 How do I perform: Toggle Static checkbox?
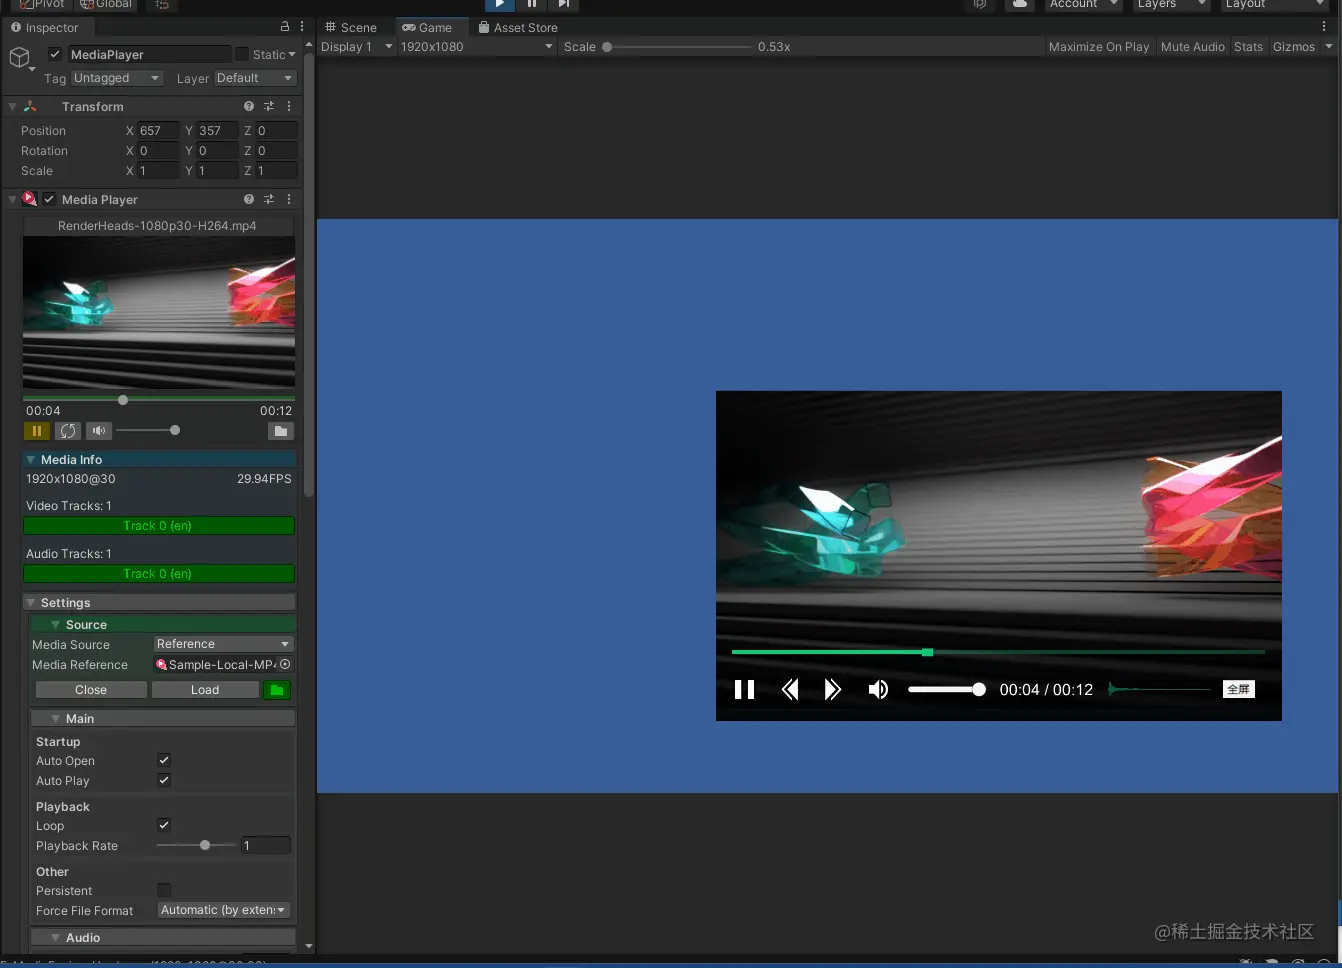coord(242,54)
